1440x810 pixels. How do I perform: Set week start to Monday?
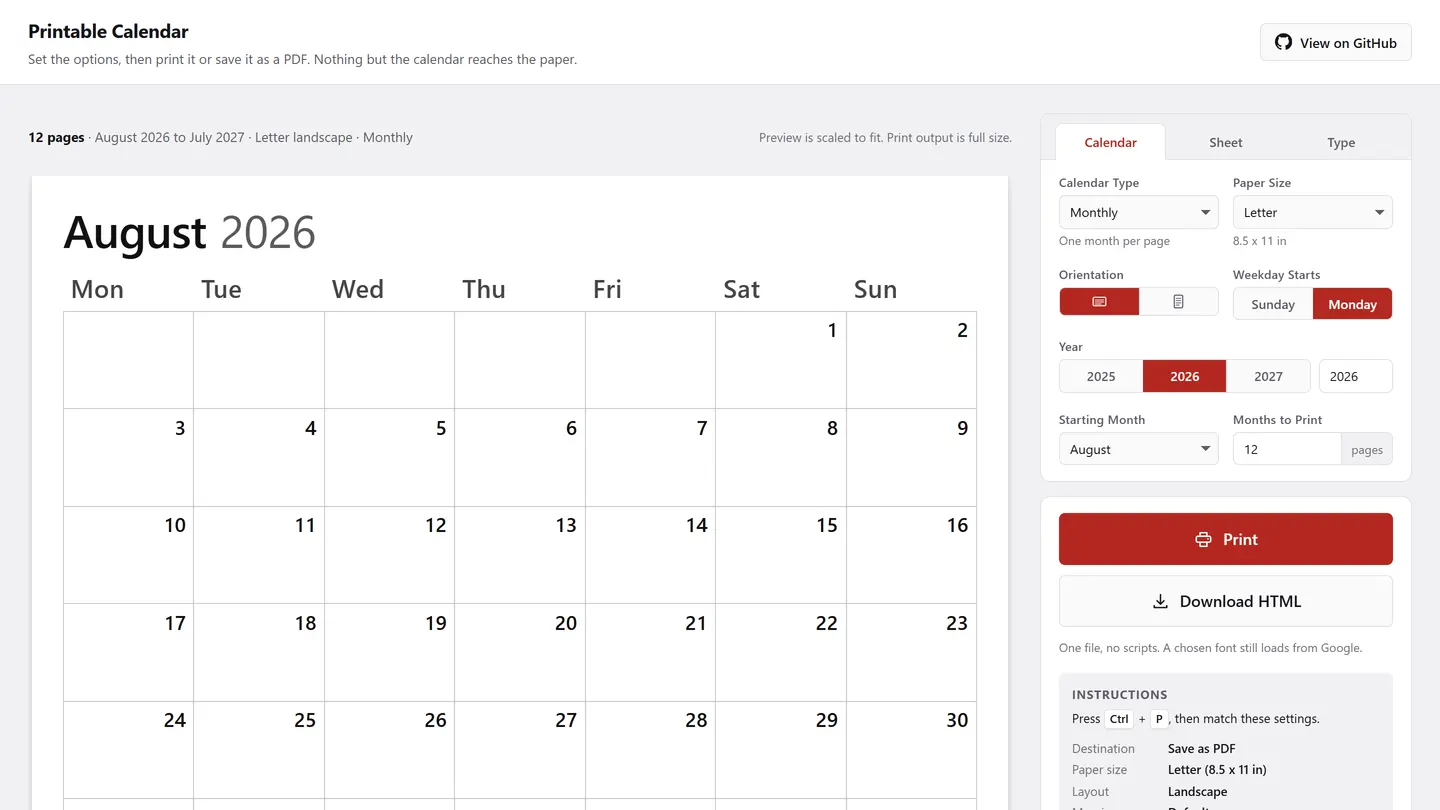pos(1352,304)
